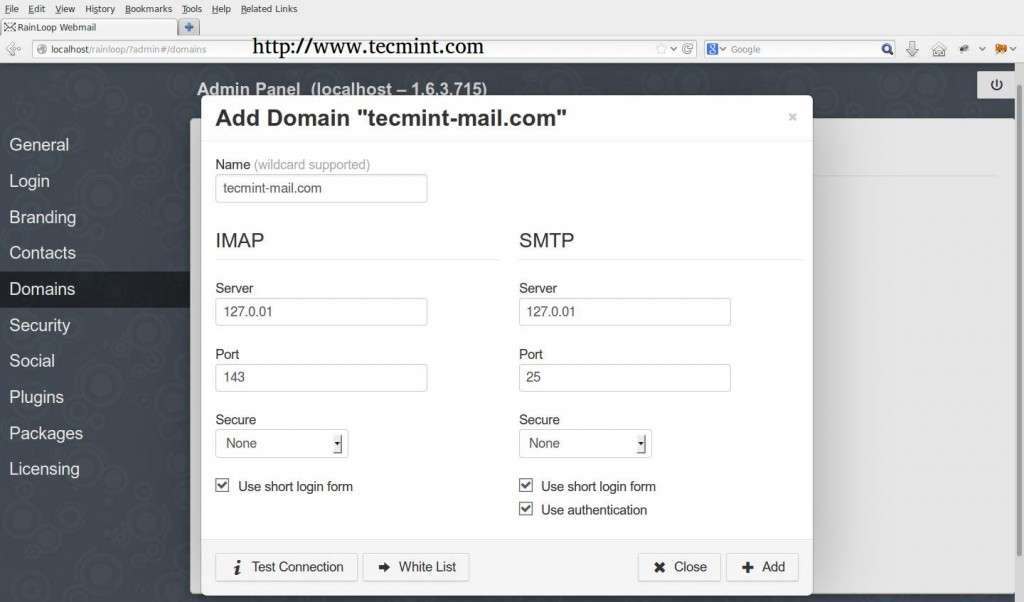This screenshot has height=602, width=1024.
Task: Click the Test Connection button
Action: 286,567
